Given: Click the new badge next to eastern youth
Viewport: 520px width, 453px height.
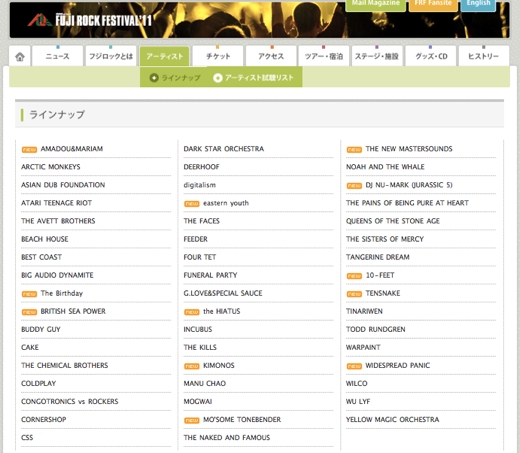Looking at the screenshot, I should 192,204.
